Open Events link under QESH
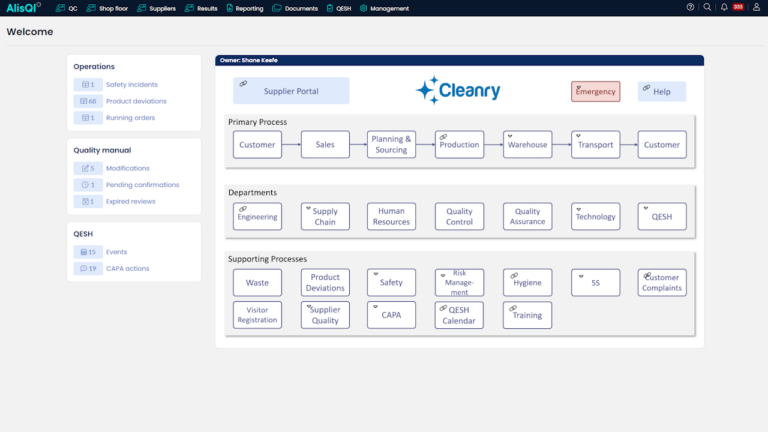This screenshot has width=768, height=432. [117, 252]
